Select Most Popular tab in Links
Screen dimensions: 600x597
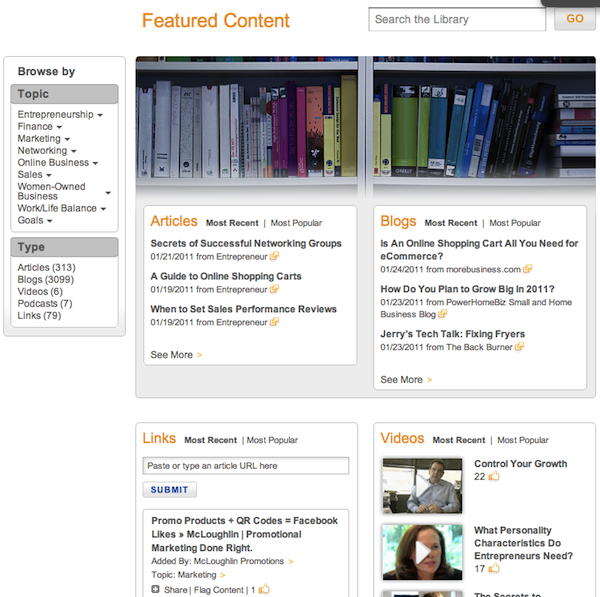(272, 440)
